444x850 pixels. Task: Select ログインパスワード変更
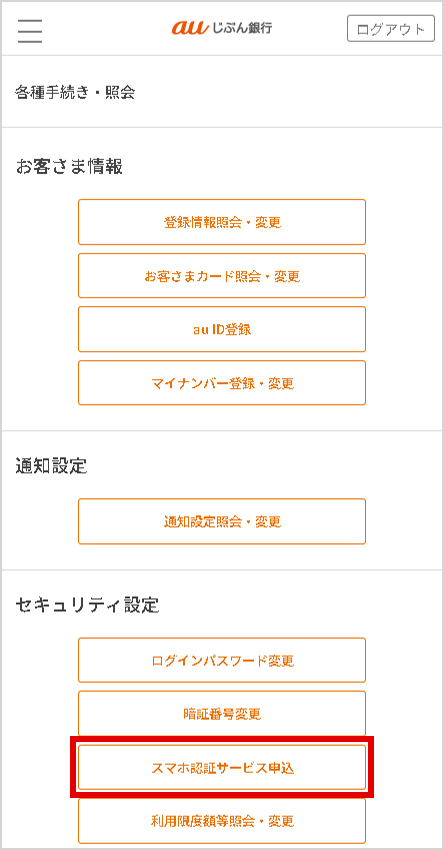pos(222,660)
